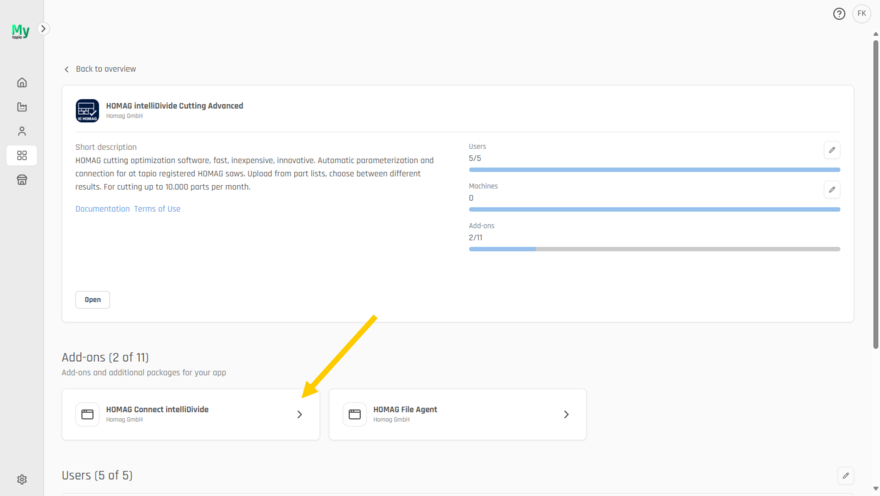Click the back arrow beside Back to overview
This screenshot has height=496, width=880.
[66, 69]
